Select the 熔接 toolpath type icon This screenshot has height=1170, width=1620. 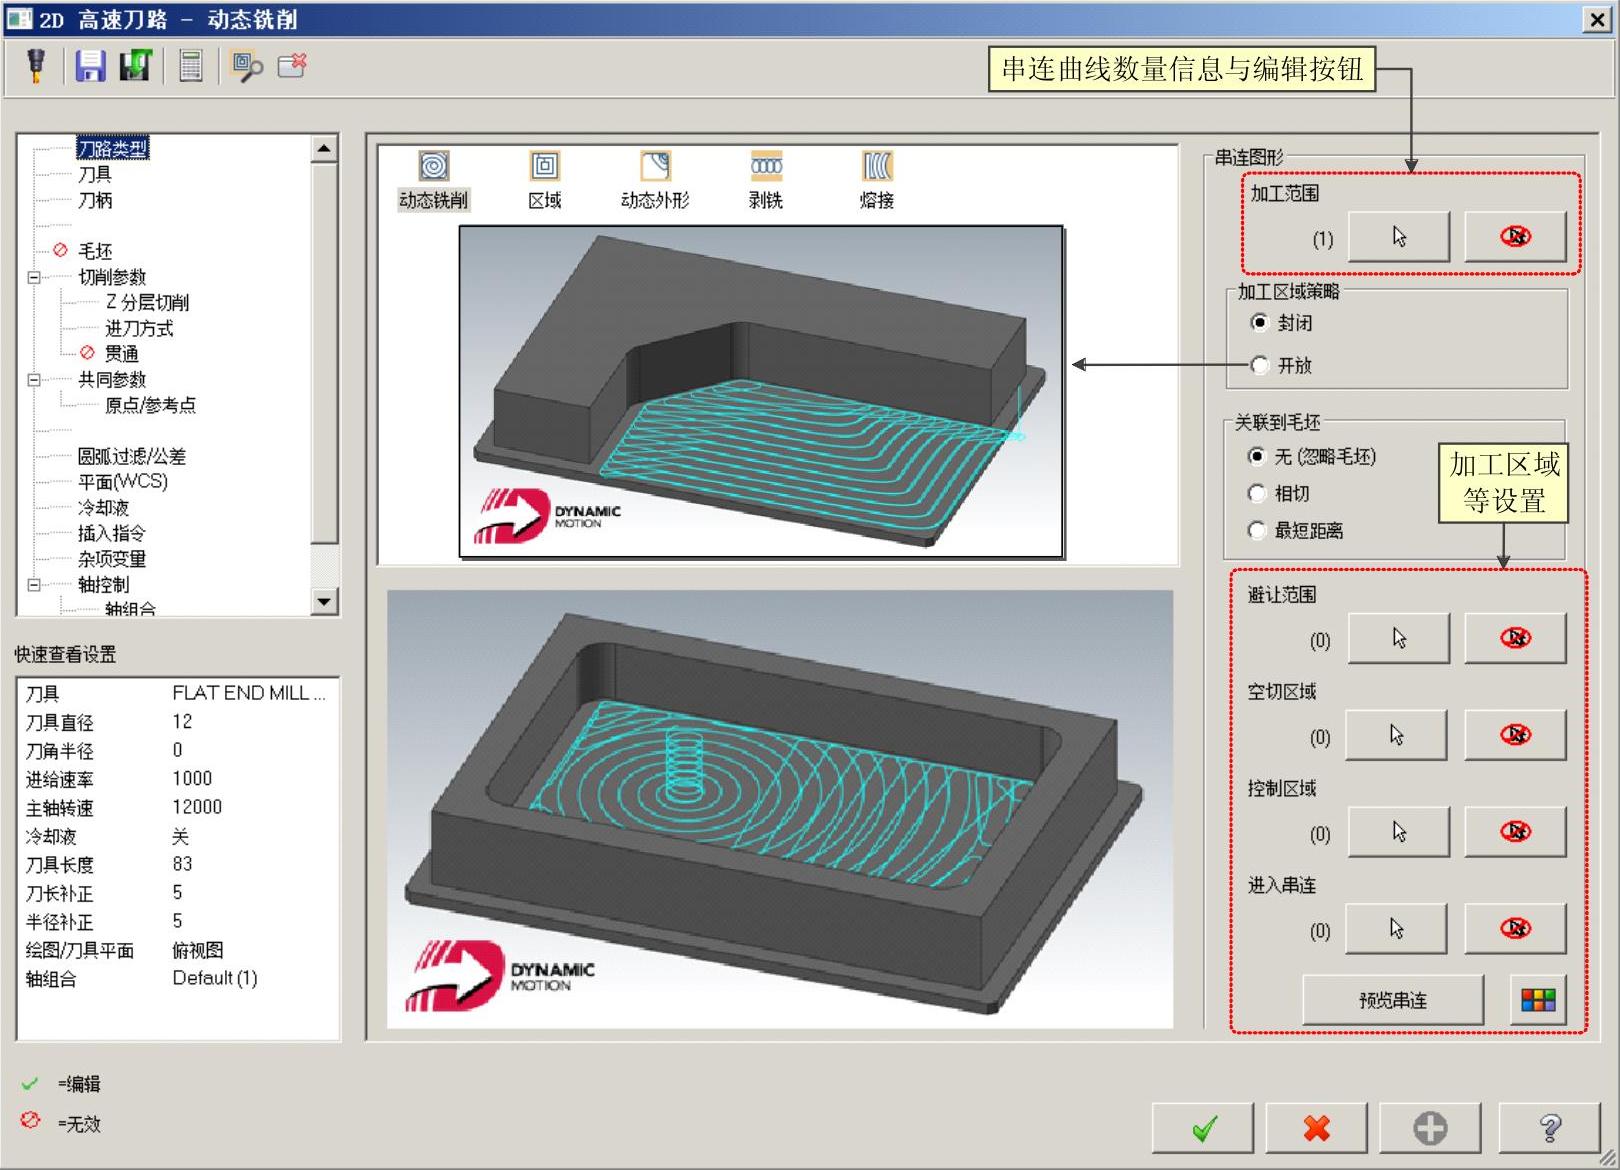(x=877, y=168)
